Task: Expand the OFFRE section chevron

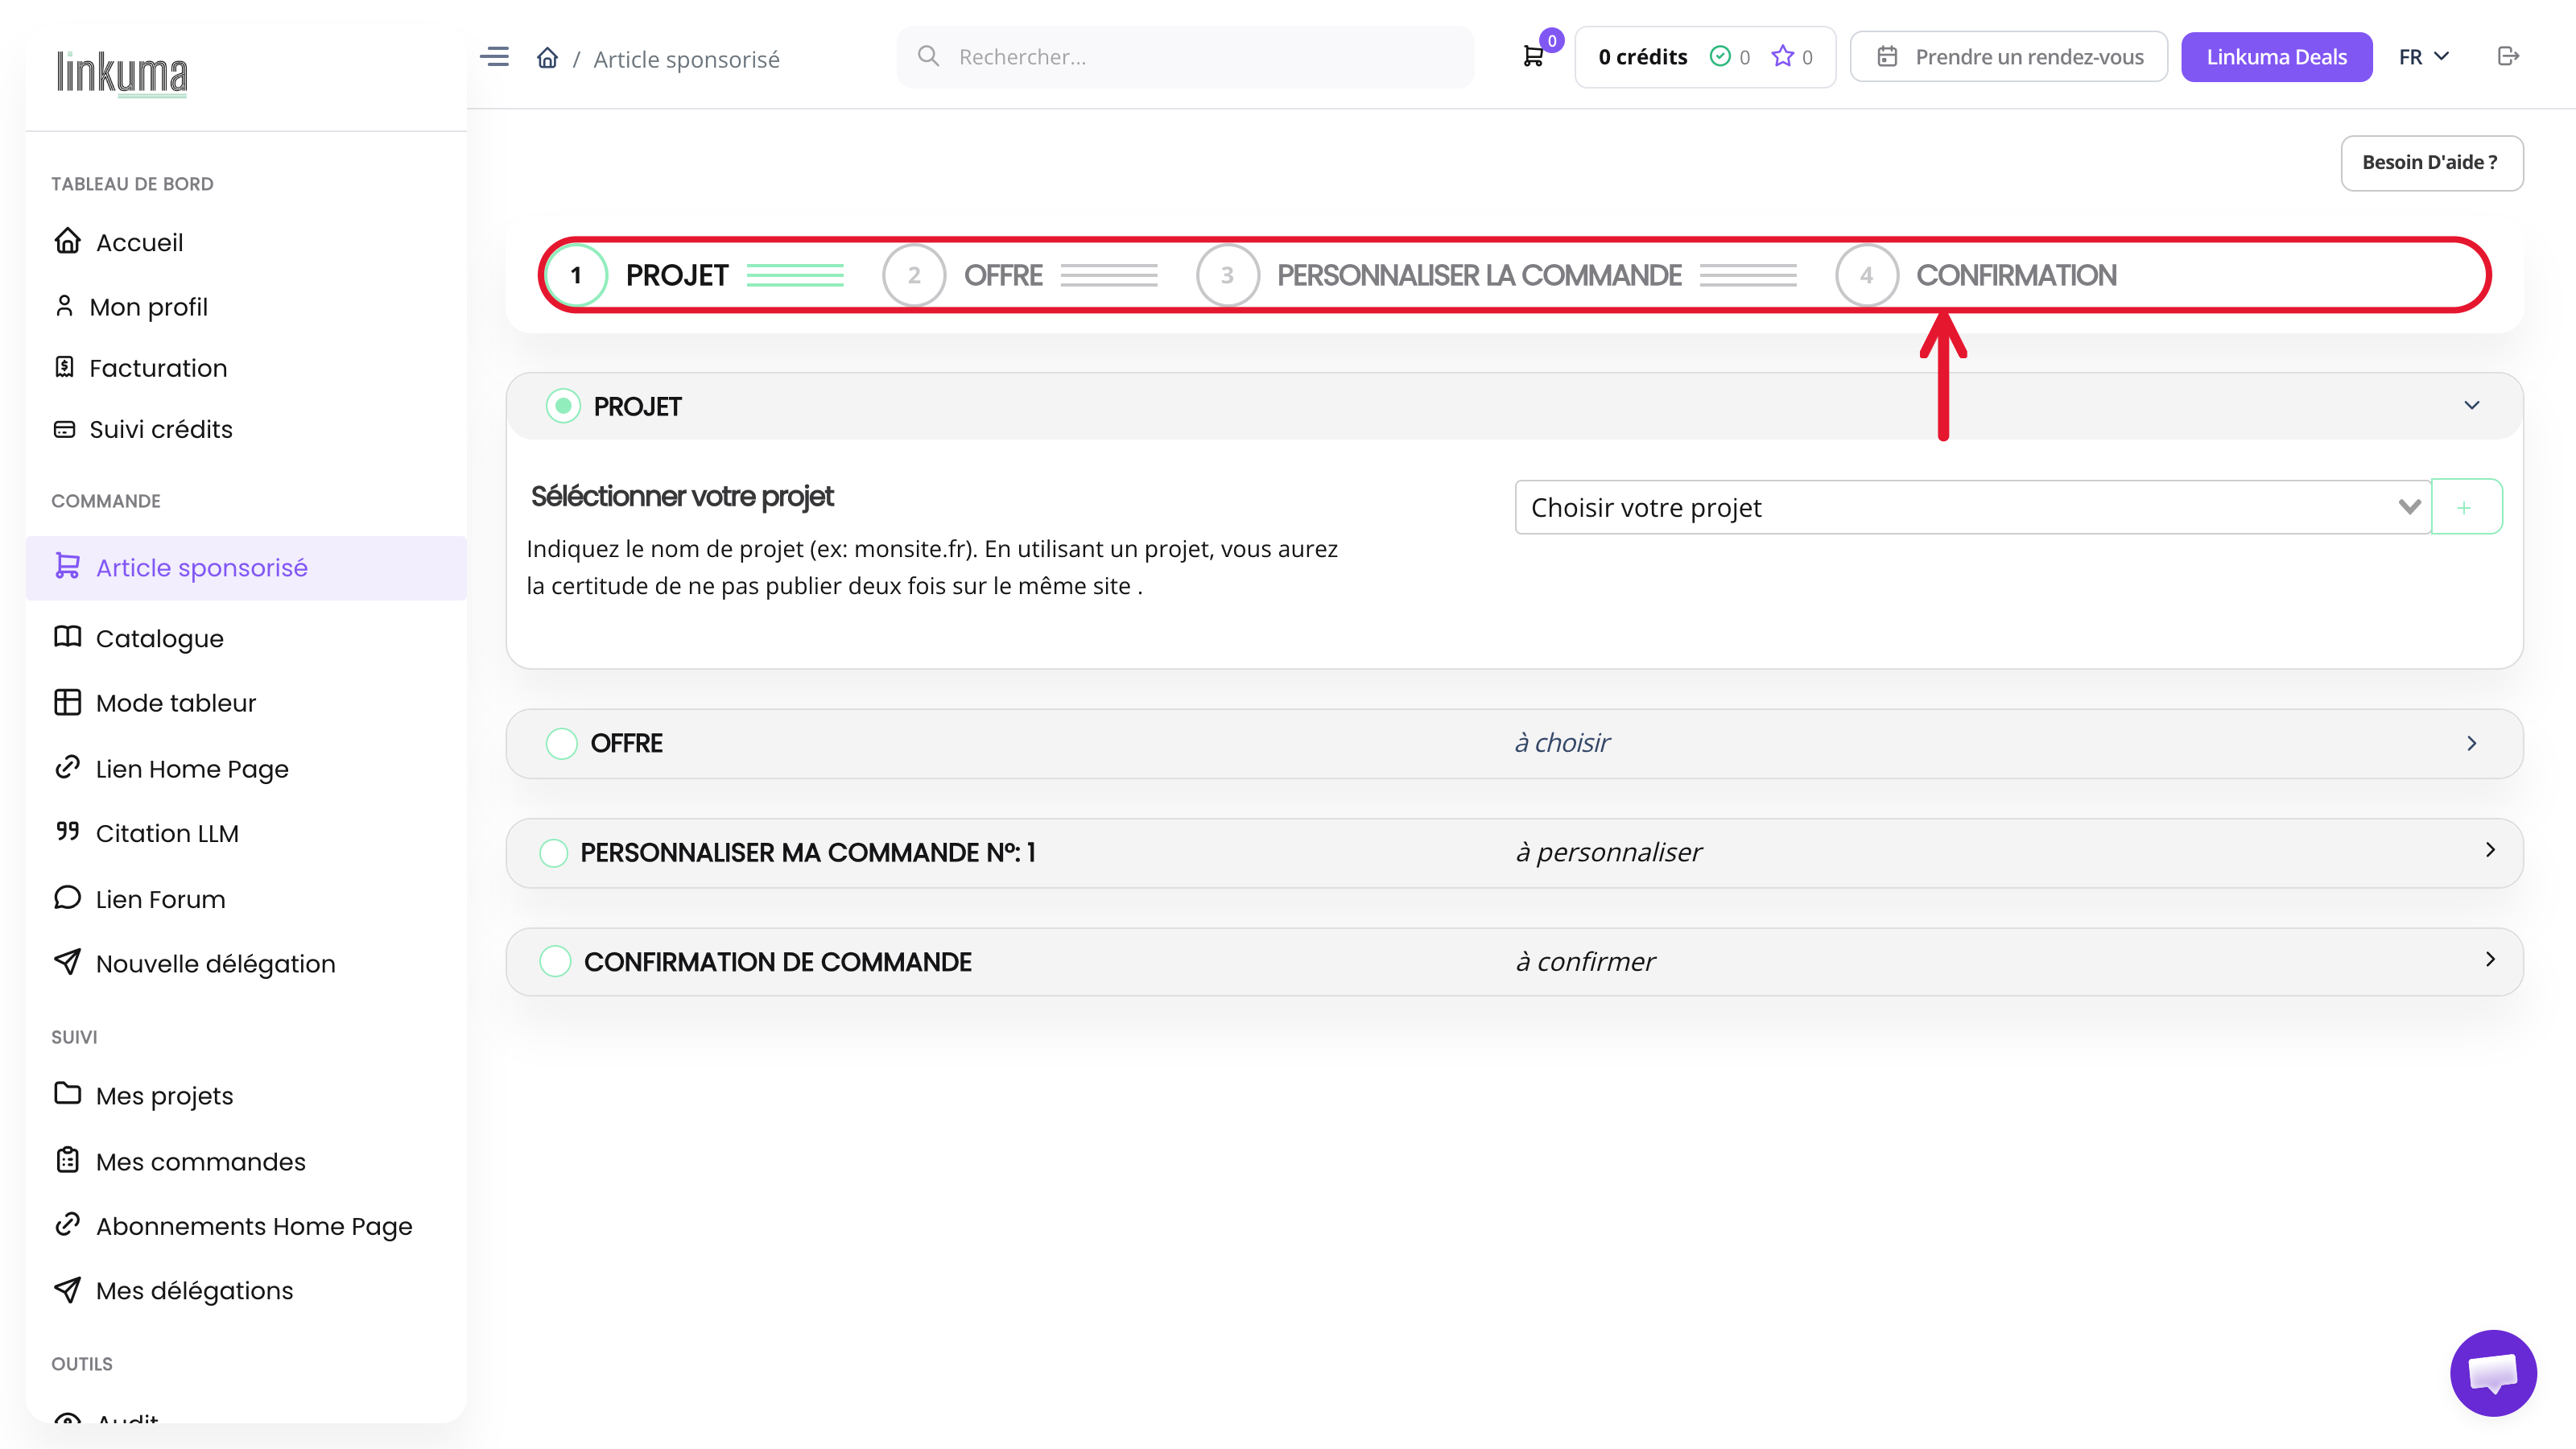Action: [x=2471, y=743]
